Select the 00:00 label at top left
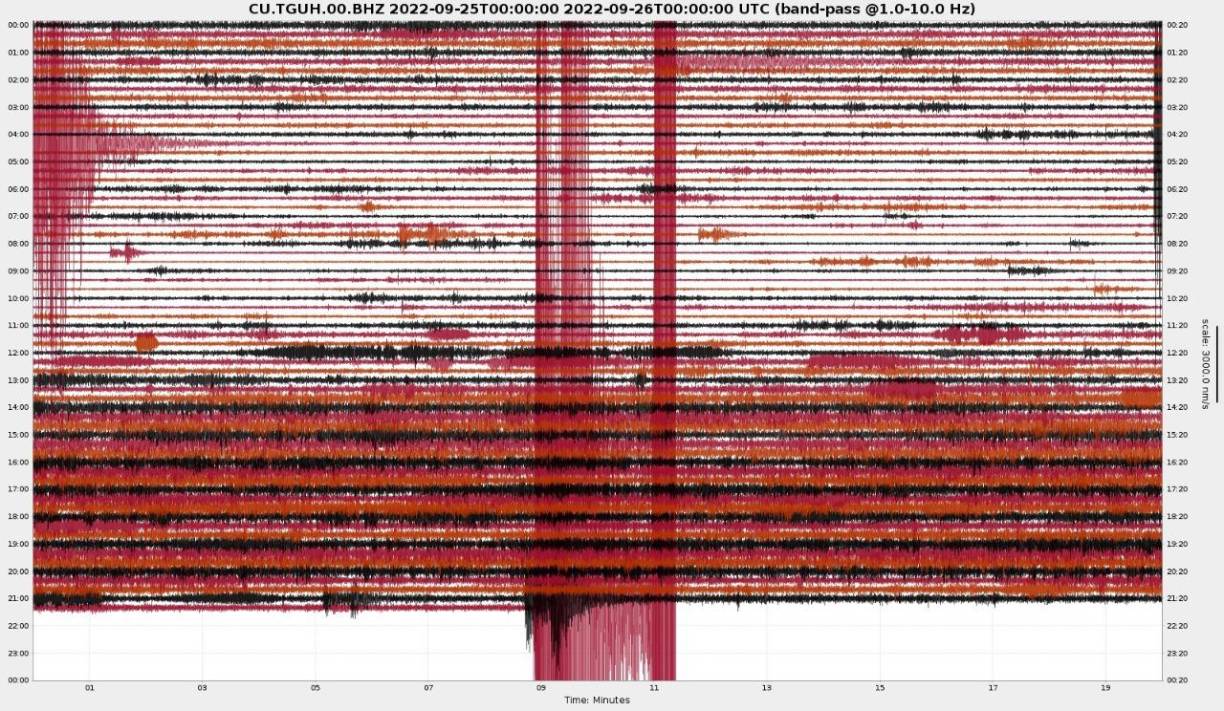 [18, 25]
